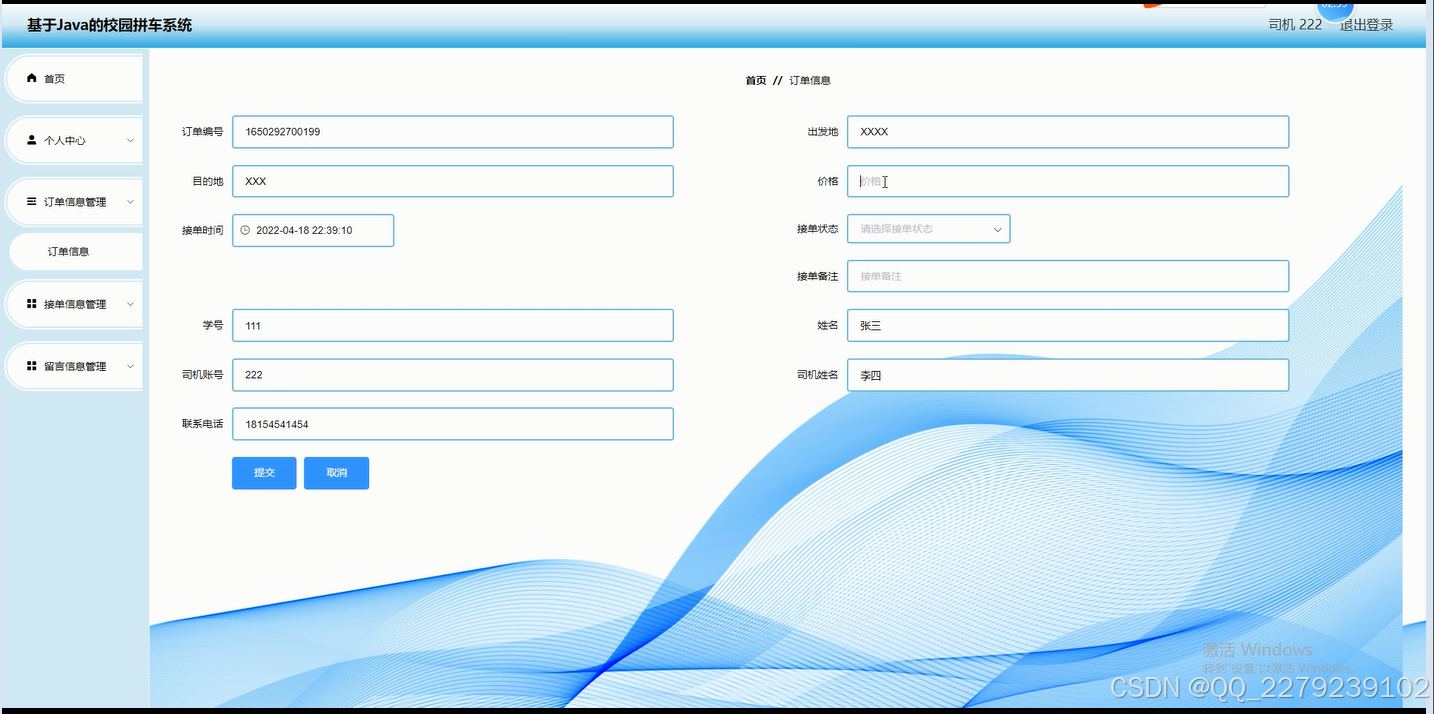1434x714 pixels.
Task: Click the home icon beside 首页
Action: [x=32, y=78]
